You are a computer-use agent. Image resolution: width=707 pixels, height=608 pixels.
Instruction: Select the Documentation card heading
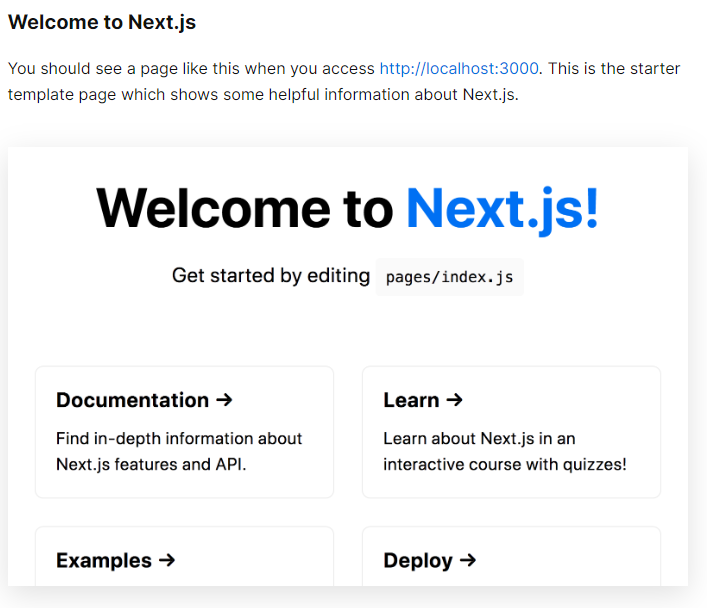click(132, 400)
